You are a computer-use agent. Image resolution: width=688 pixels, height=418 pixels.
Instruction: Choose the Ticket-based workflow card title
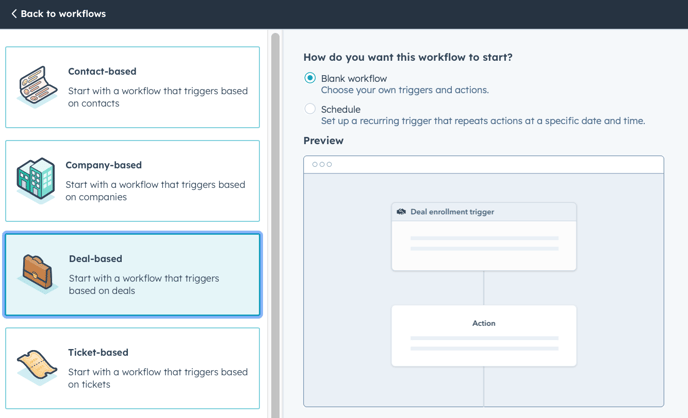click(98, 352)
